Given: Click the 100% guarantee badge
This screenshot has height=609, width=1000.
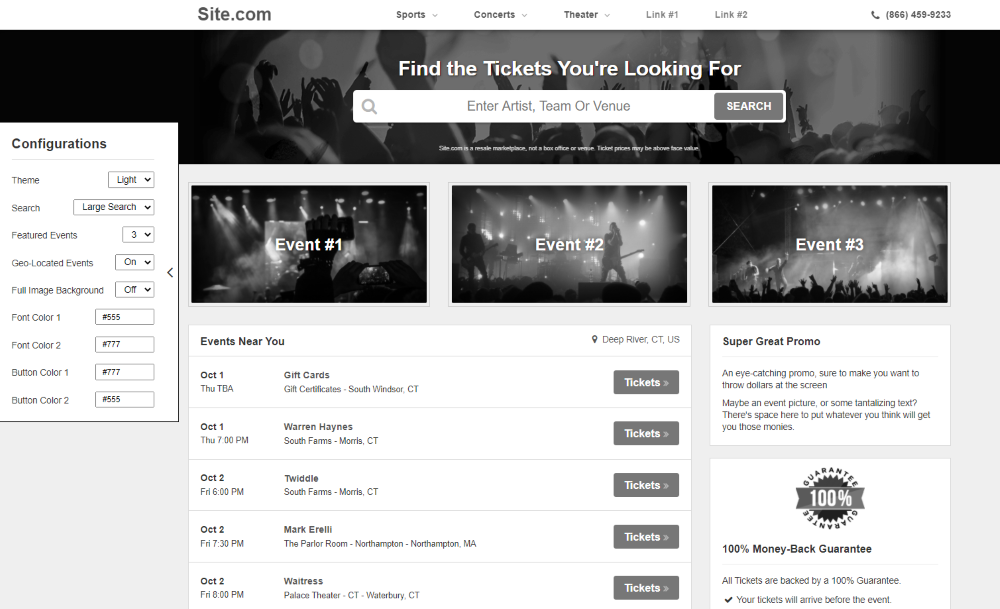Looking at the screenshot, I should [x=830, y=498].
